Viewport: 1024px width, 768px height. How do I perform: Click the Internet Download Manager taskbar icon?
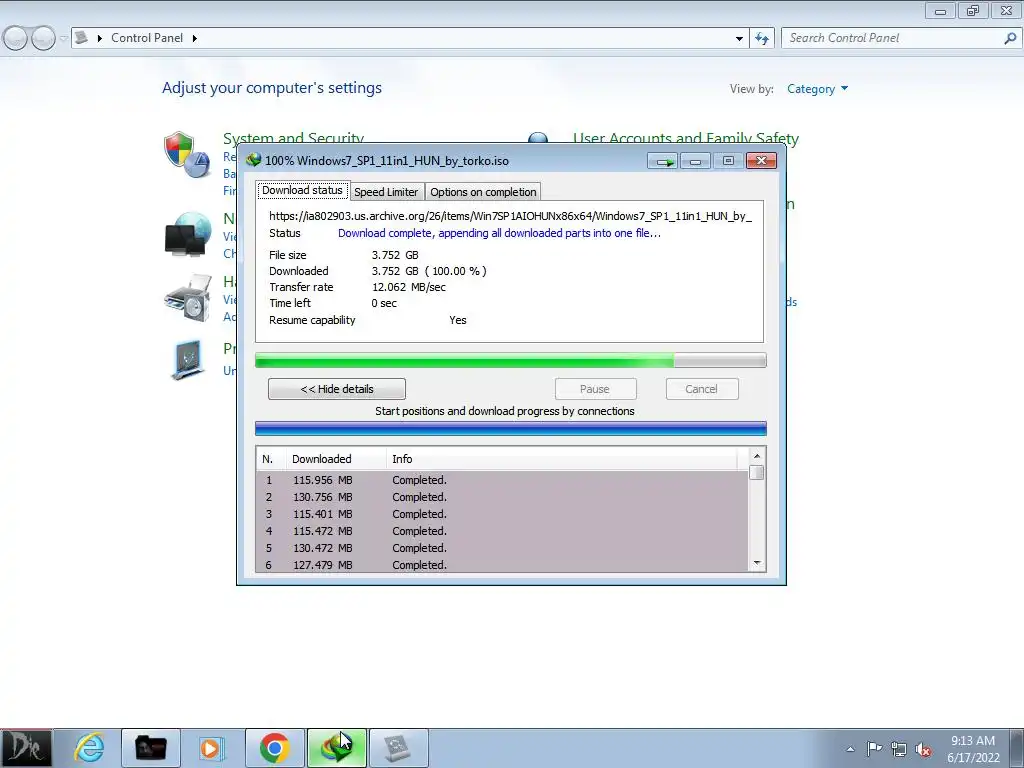(x=337, y=748)
